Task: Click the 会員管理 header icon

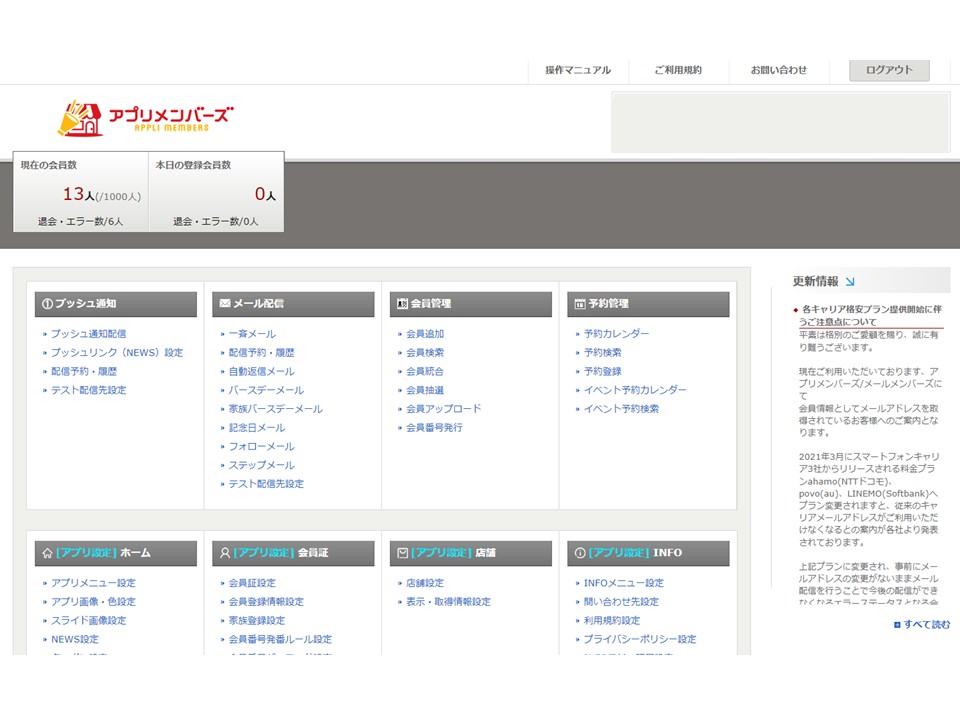Action: pos(402,304)
